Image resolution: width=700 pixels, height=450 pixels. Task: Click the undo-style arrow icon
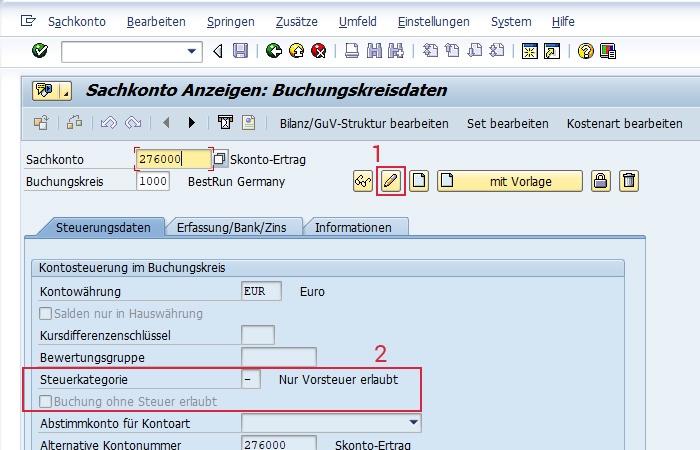point(108,122)
